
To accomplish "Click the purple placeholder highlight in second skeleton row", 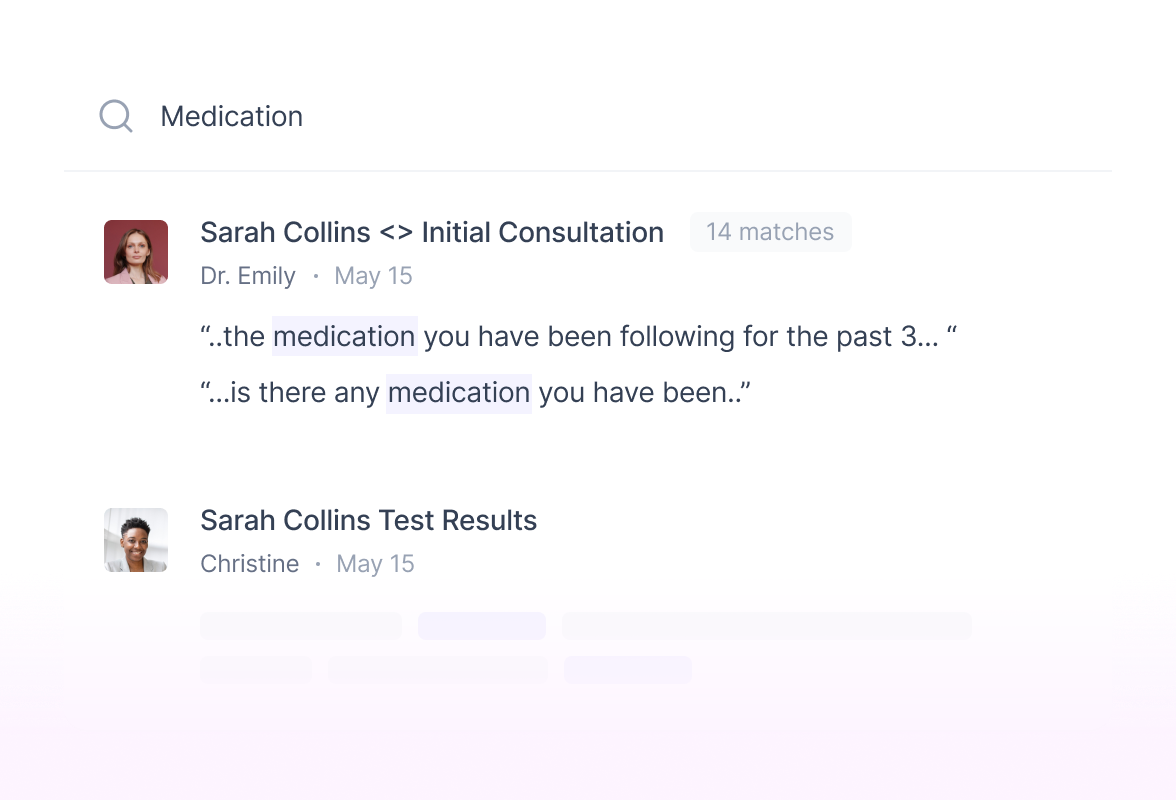I will coord(628,670).
